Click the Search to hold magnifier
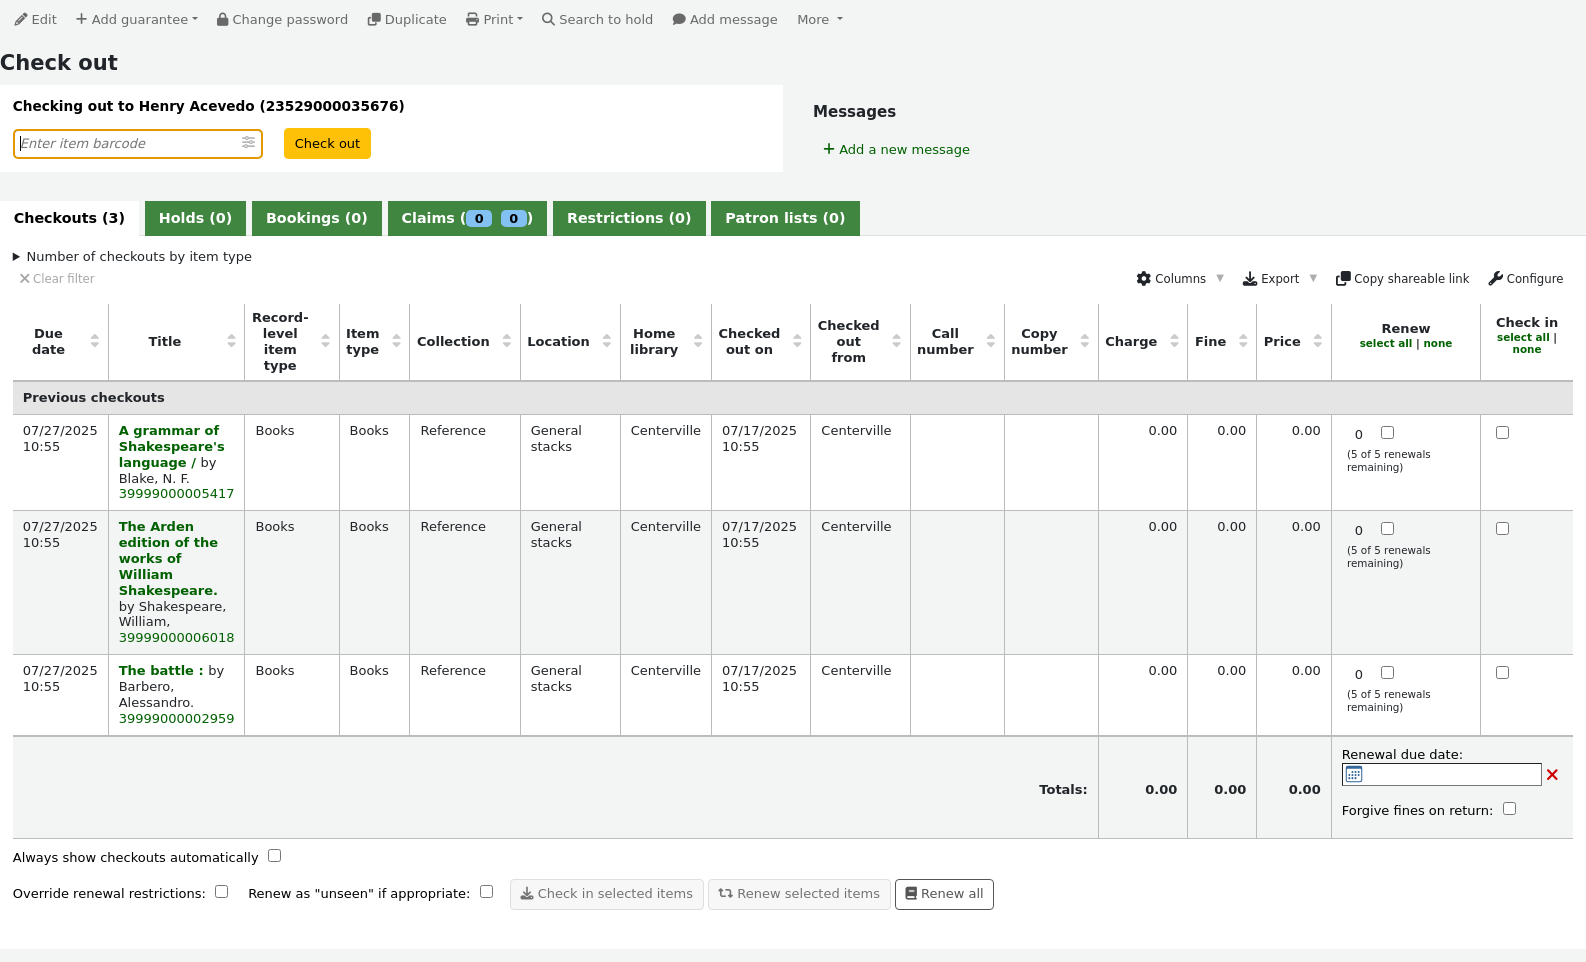The image size is (1586, 962). tap(548, 19)
